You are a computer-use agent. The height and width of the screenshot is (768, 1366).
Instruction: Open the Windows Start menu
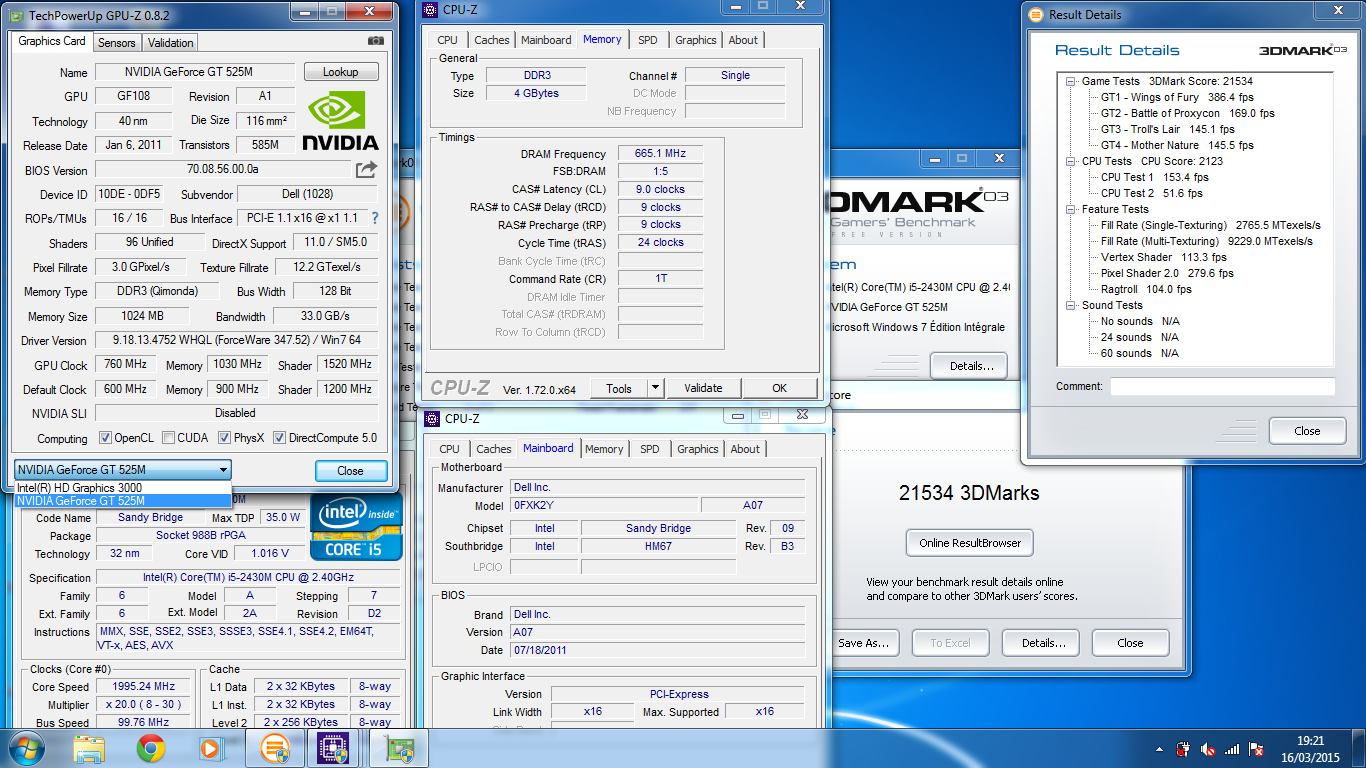[25, 748]
